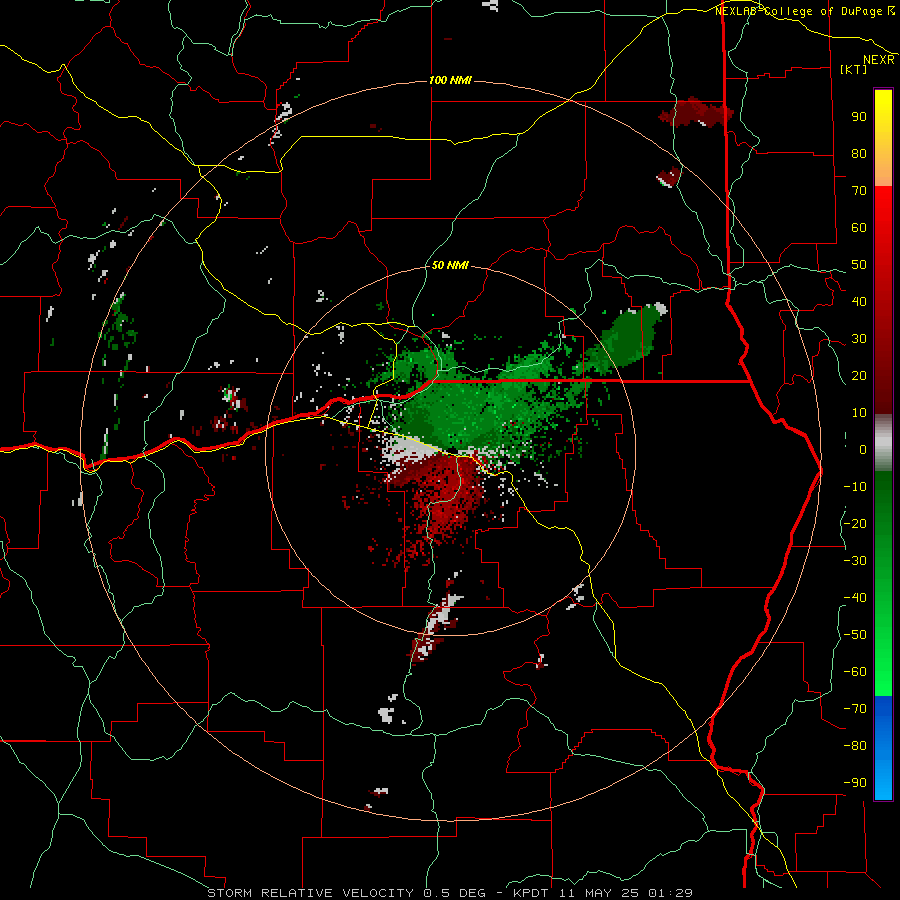
Task: Select the positive 80 value on velocity legend
Action: [859, 153]
